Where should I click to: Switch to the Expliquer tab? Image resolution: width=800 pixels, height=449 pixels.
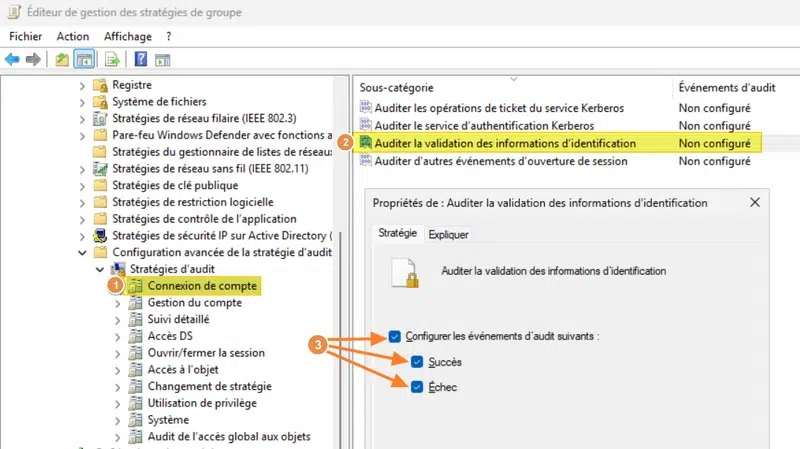[x=448, y=235]
